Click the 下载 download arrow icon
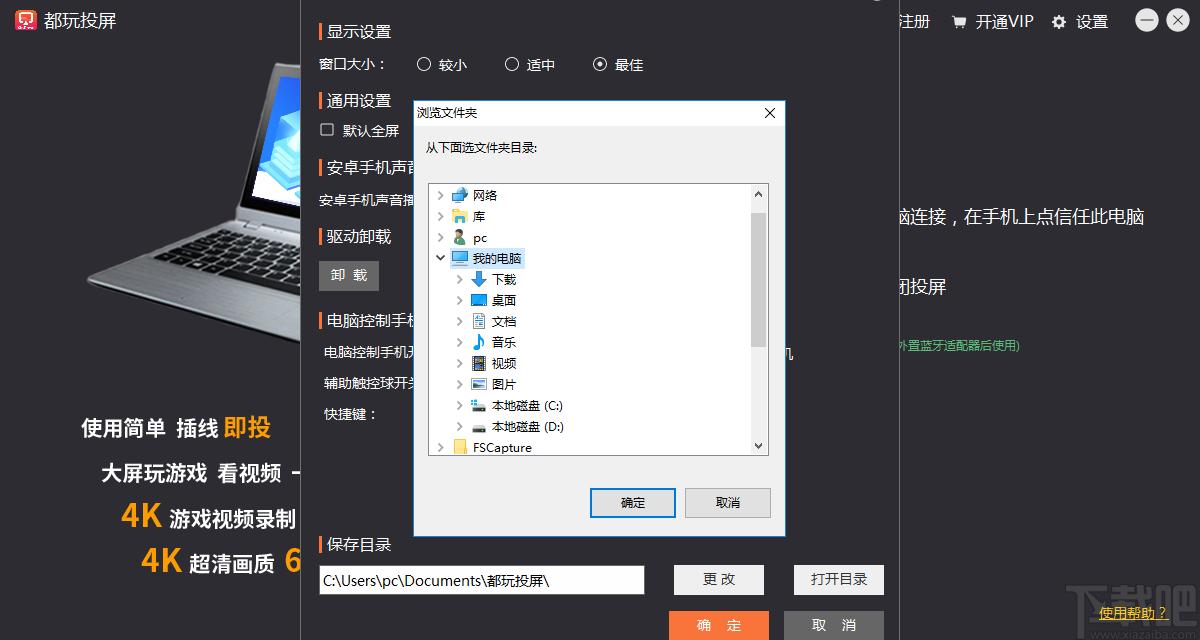Screen dimensions: 1200x640 tap(479, 279)
